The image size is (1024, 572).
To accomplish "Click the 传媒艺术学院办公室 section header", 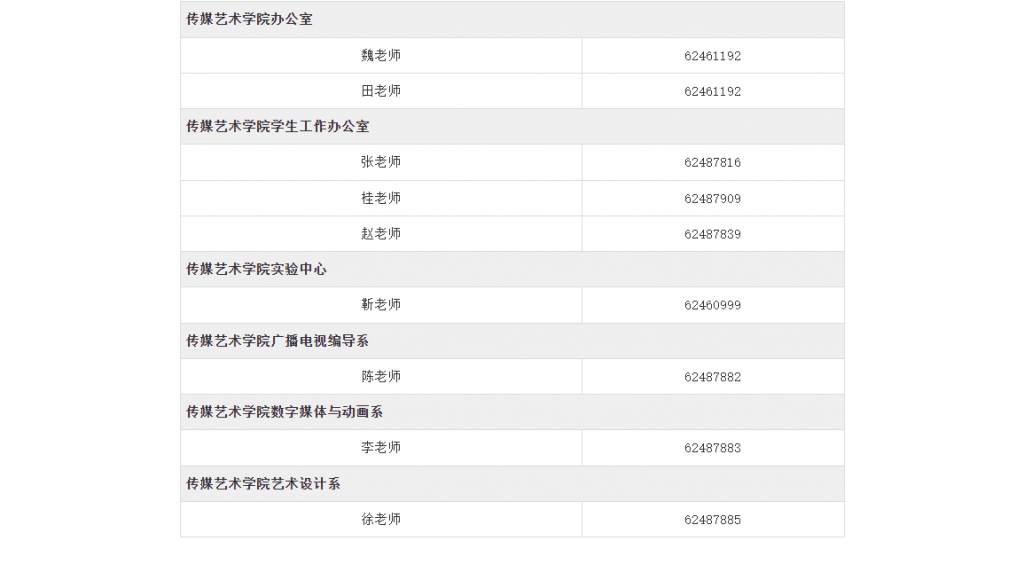I will tap(249, 19).
